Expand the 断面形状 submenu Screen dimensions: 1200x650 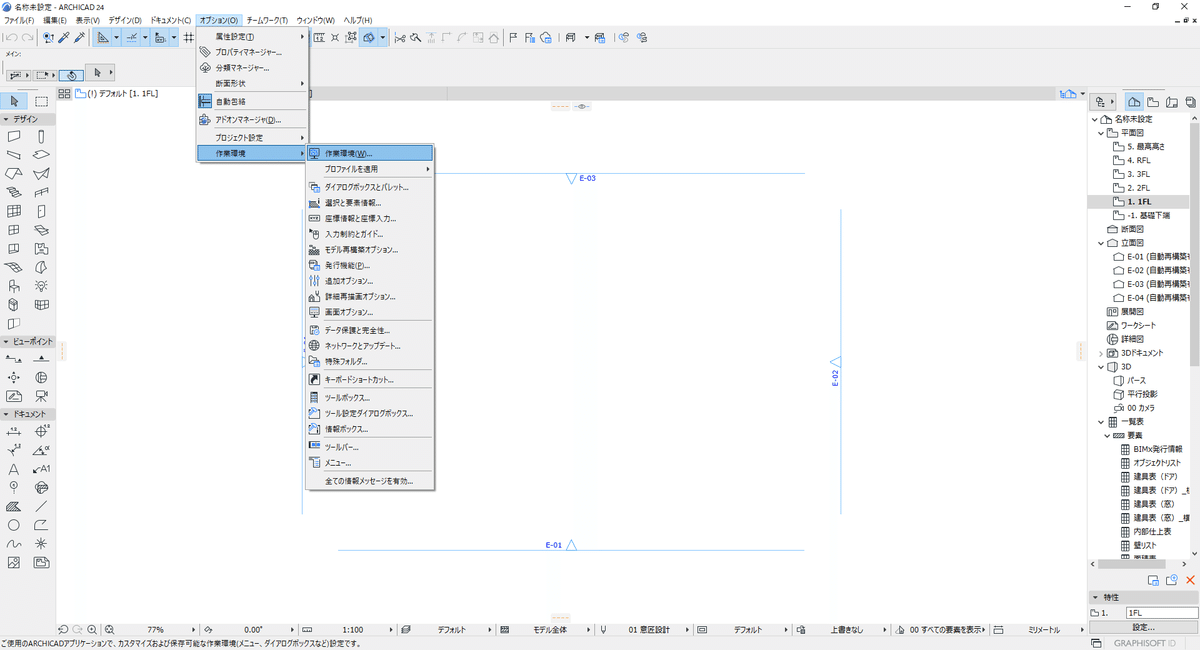[x=253, y=84]
